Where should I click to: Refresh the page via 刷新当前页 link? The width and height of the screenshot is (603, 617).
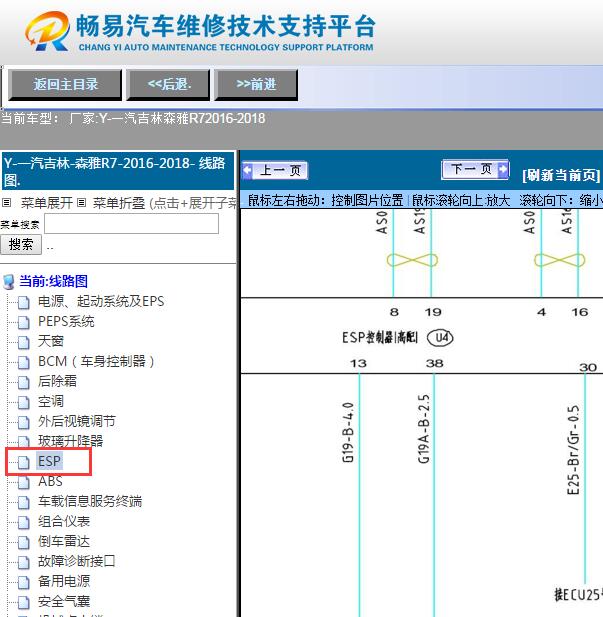tap(561, 175)
